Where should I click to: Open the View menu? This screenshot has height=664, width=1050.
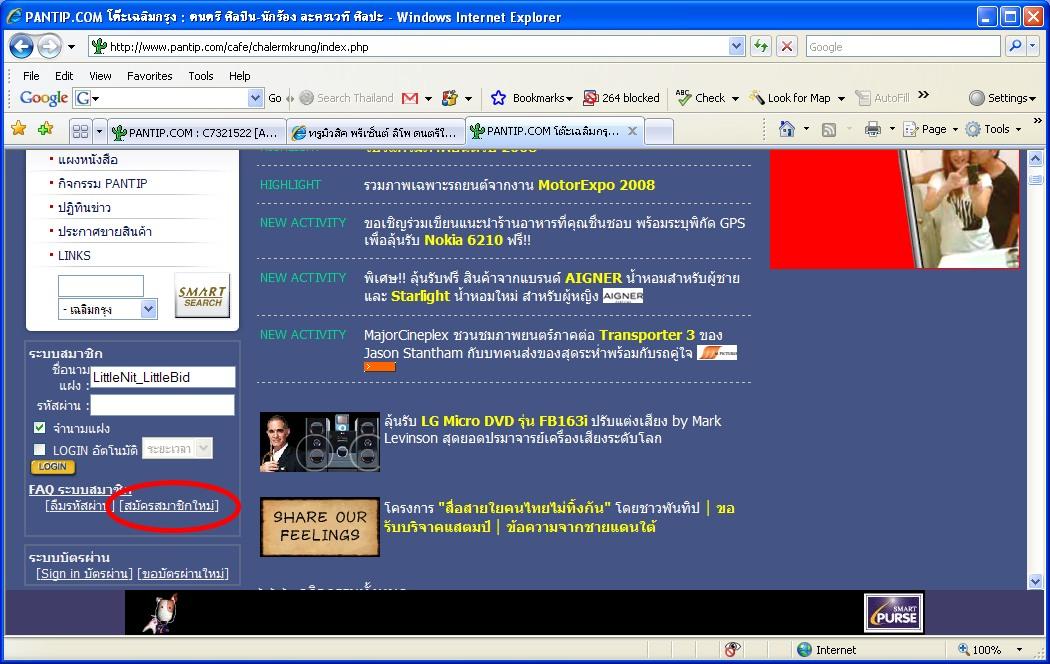(x=100, y=76)
